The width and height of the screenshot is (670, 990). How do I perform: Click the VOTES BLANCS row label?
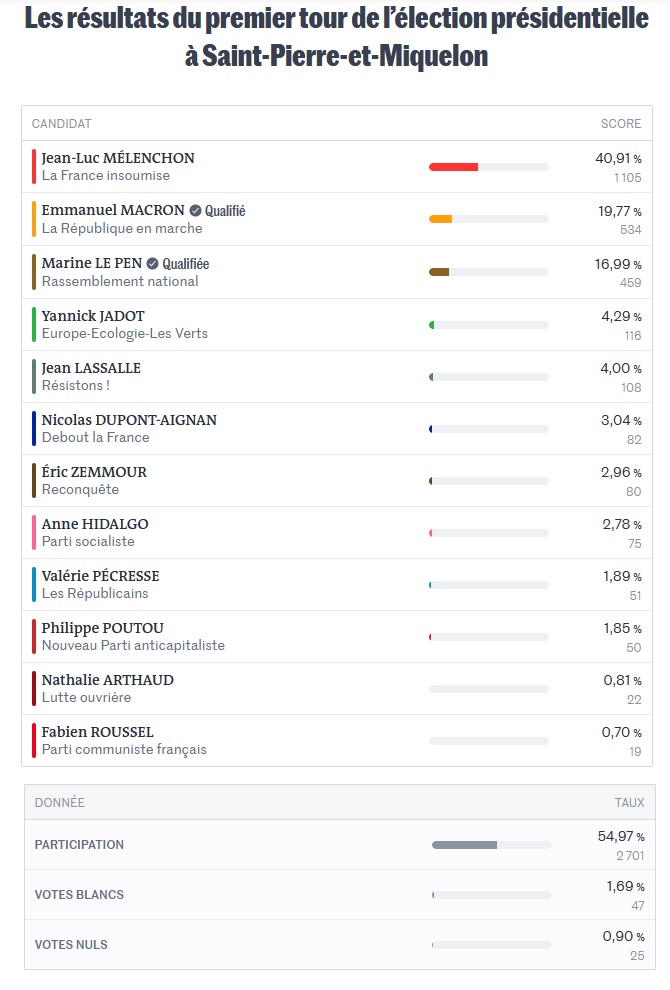(x=79, y=895)
